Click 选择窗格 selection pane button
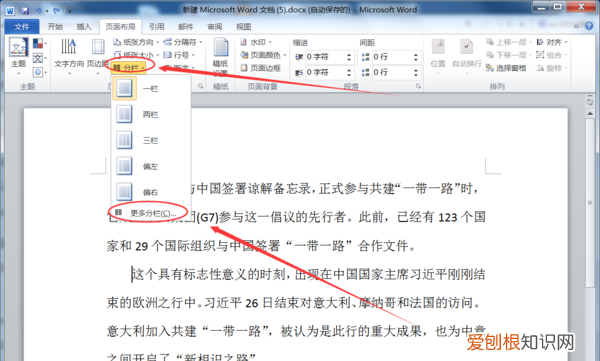Screen dimensions: 600x361 (506, 68)
